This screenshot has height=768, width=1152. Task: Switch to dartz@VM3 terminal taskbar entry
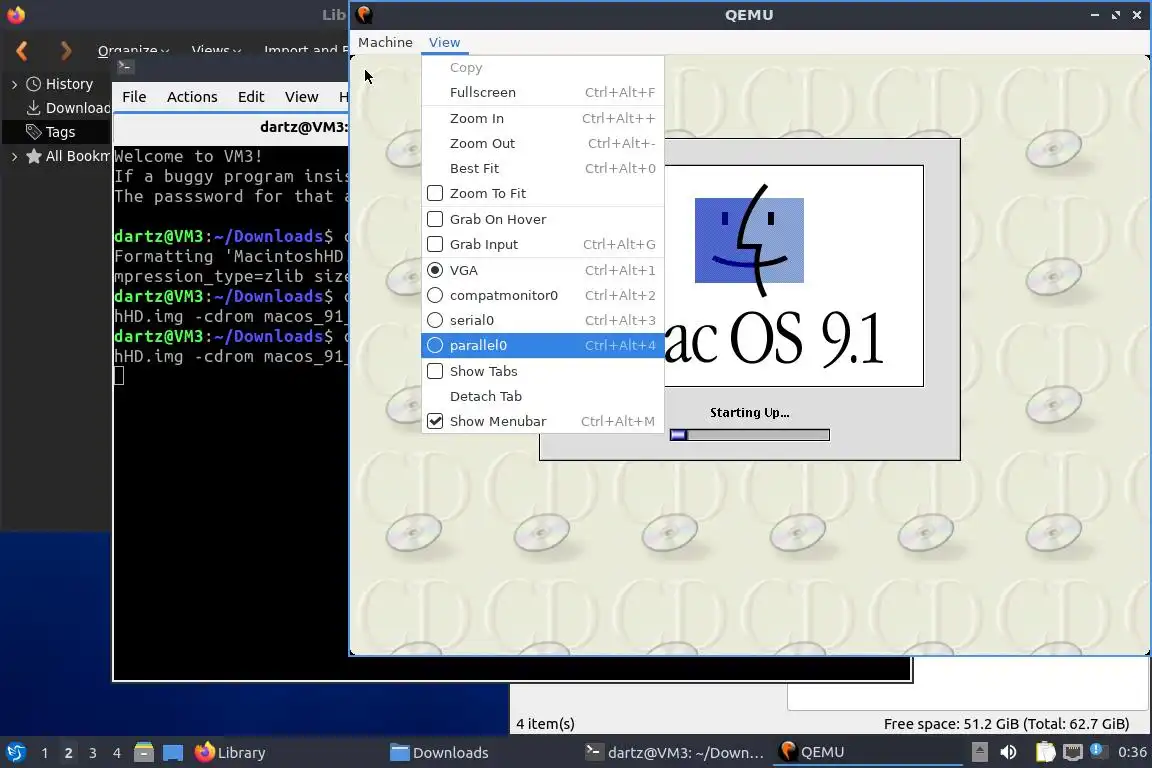674,753
